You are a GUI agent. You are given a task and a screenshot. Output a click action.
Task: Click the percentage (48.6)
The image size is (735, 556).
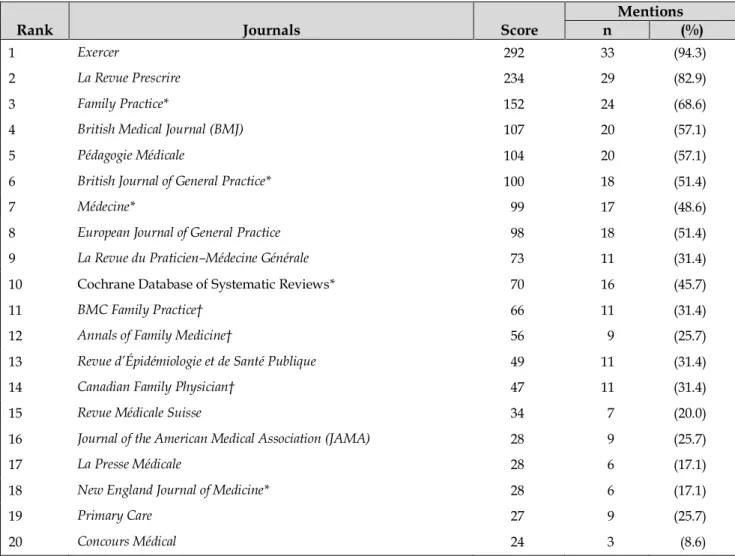[x=690, y=207]
